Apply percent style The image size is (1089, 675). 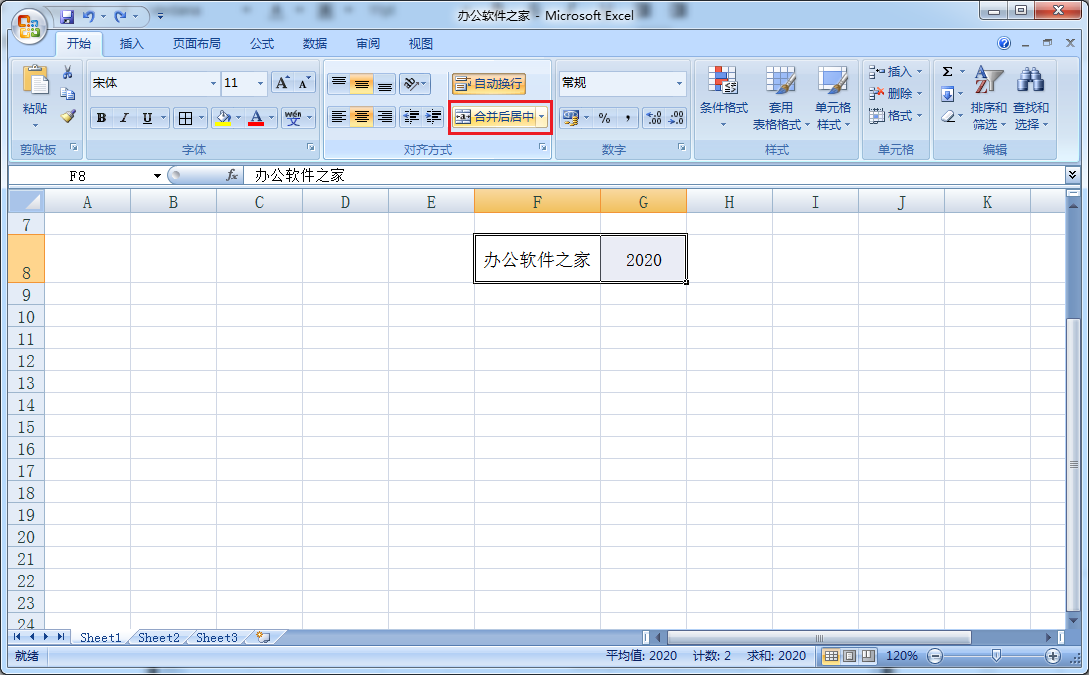(604, 118)
